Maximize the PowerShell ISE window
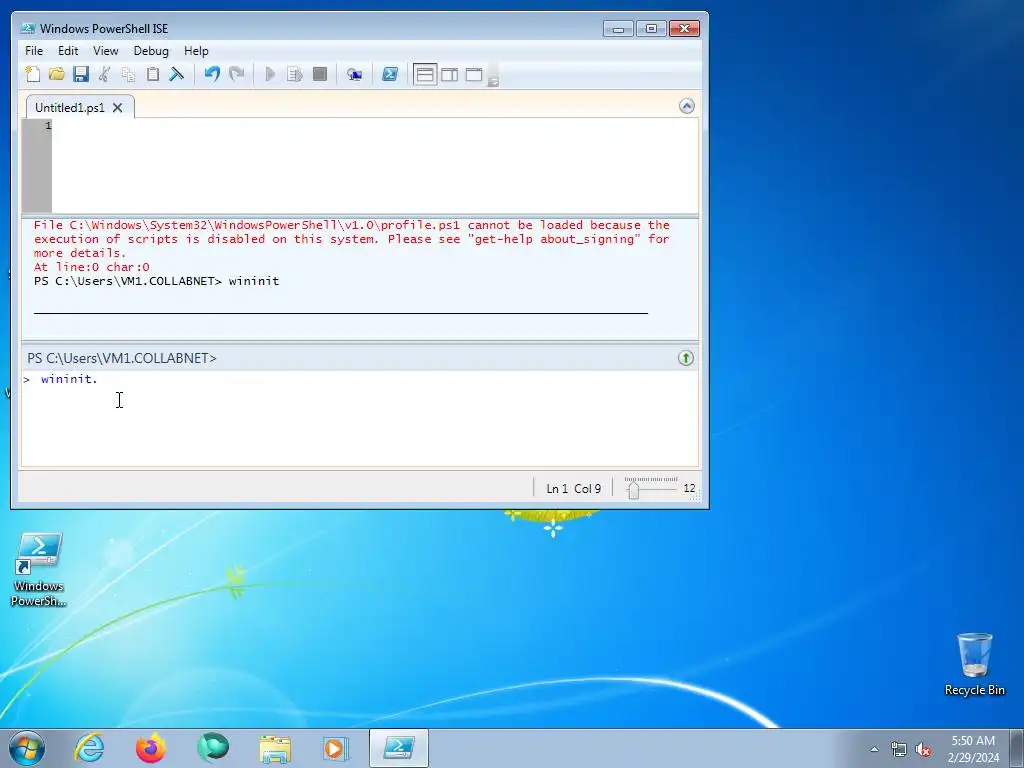 (651, 29)
